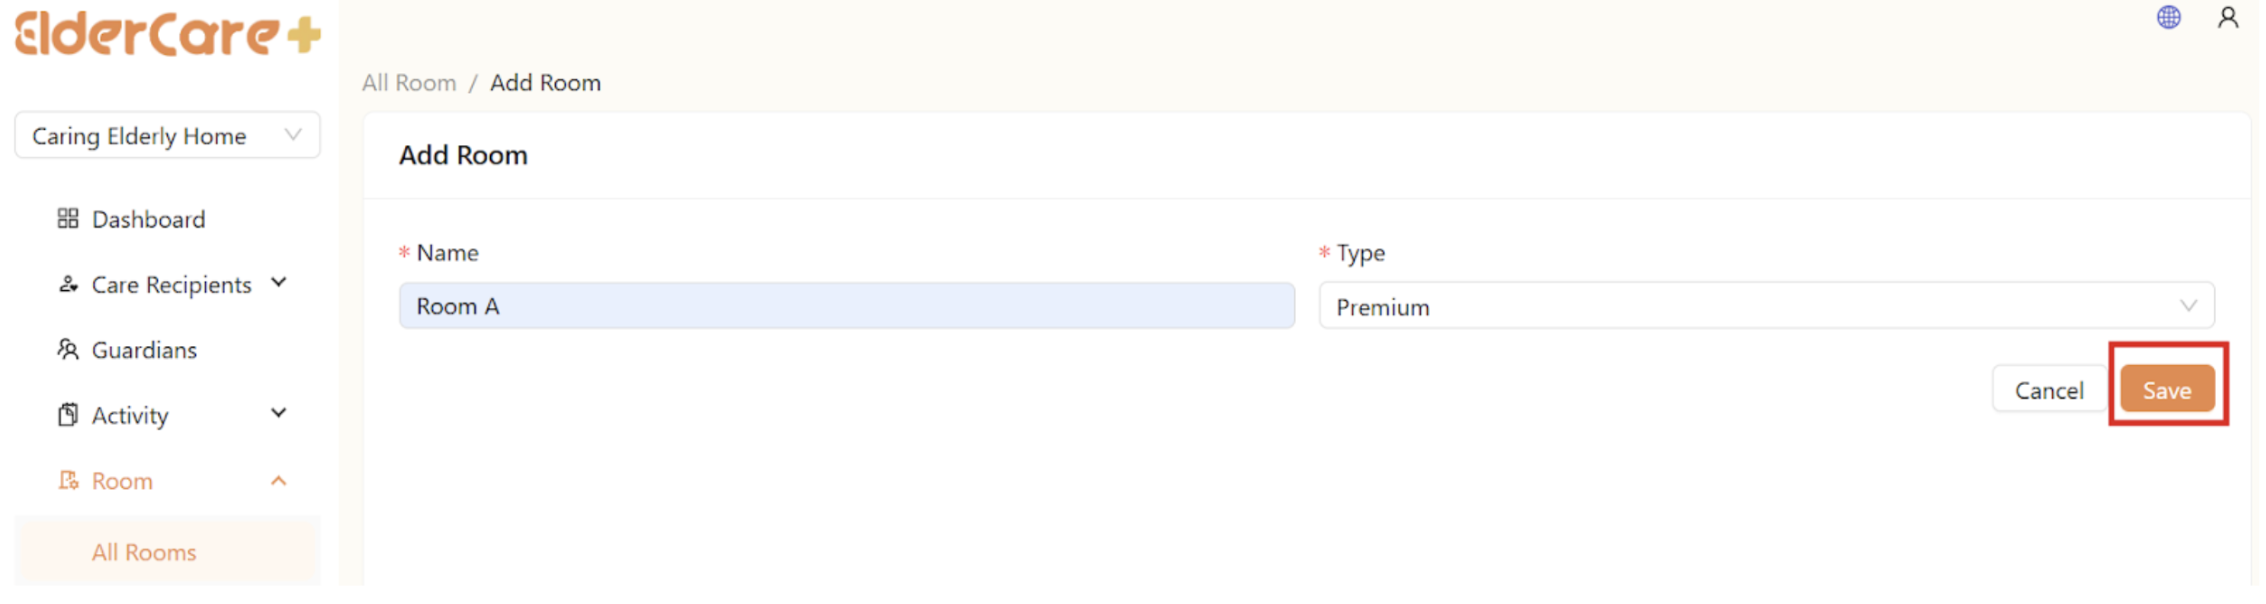Click the Room door icon
This screenshot has width=2266, height=604.
pyautogui.click(x=68, y=481)
